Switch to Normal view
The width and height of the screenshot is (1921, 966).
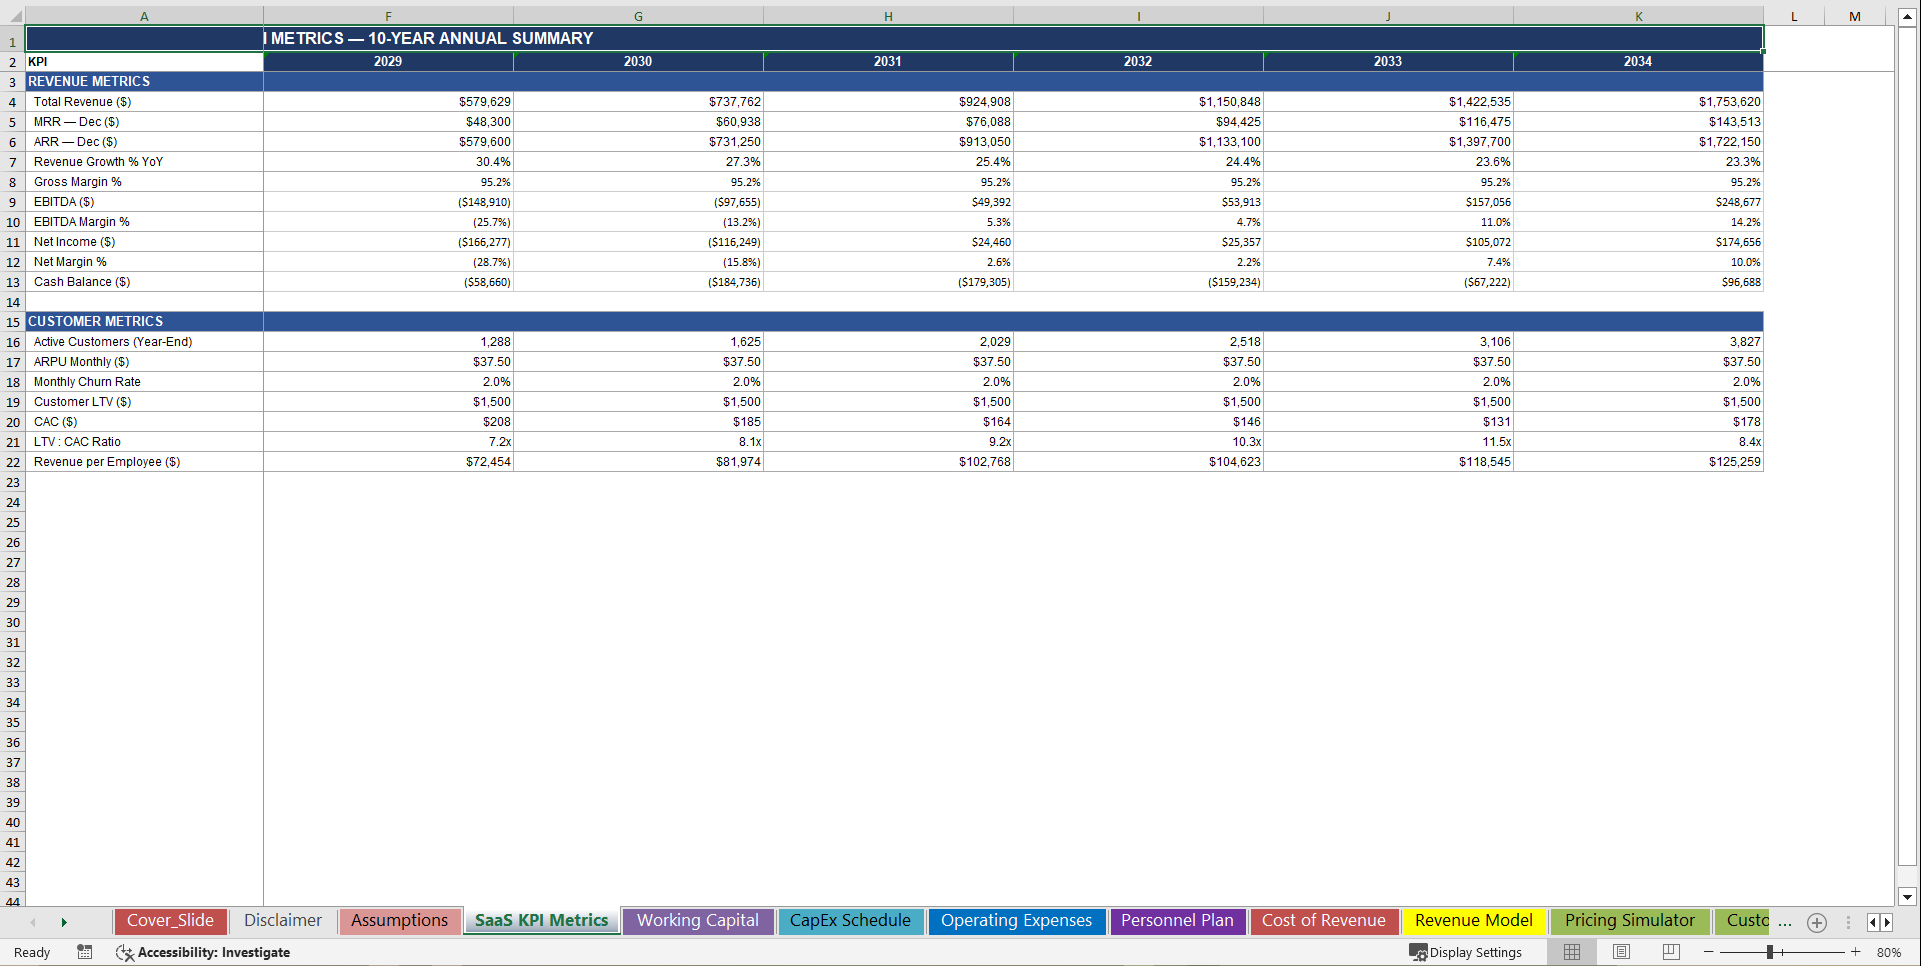point(1571,952)
